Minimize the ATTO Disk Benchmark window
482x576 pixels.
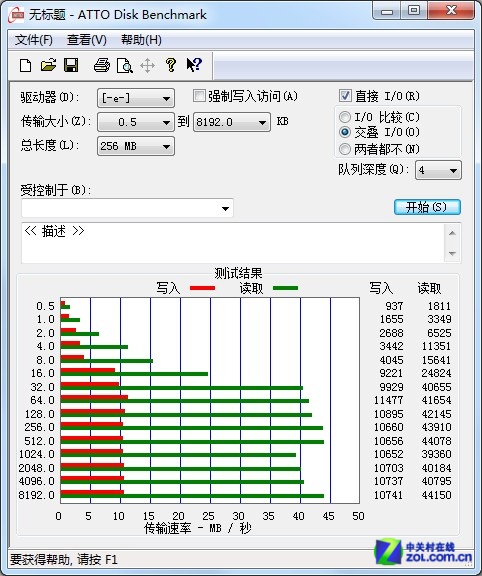click(x=387, y=11)
